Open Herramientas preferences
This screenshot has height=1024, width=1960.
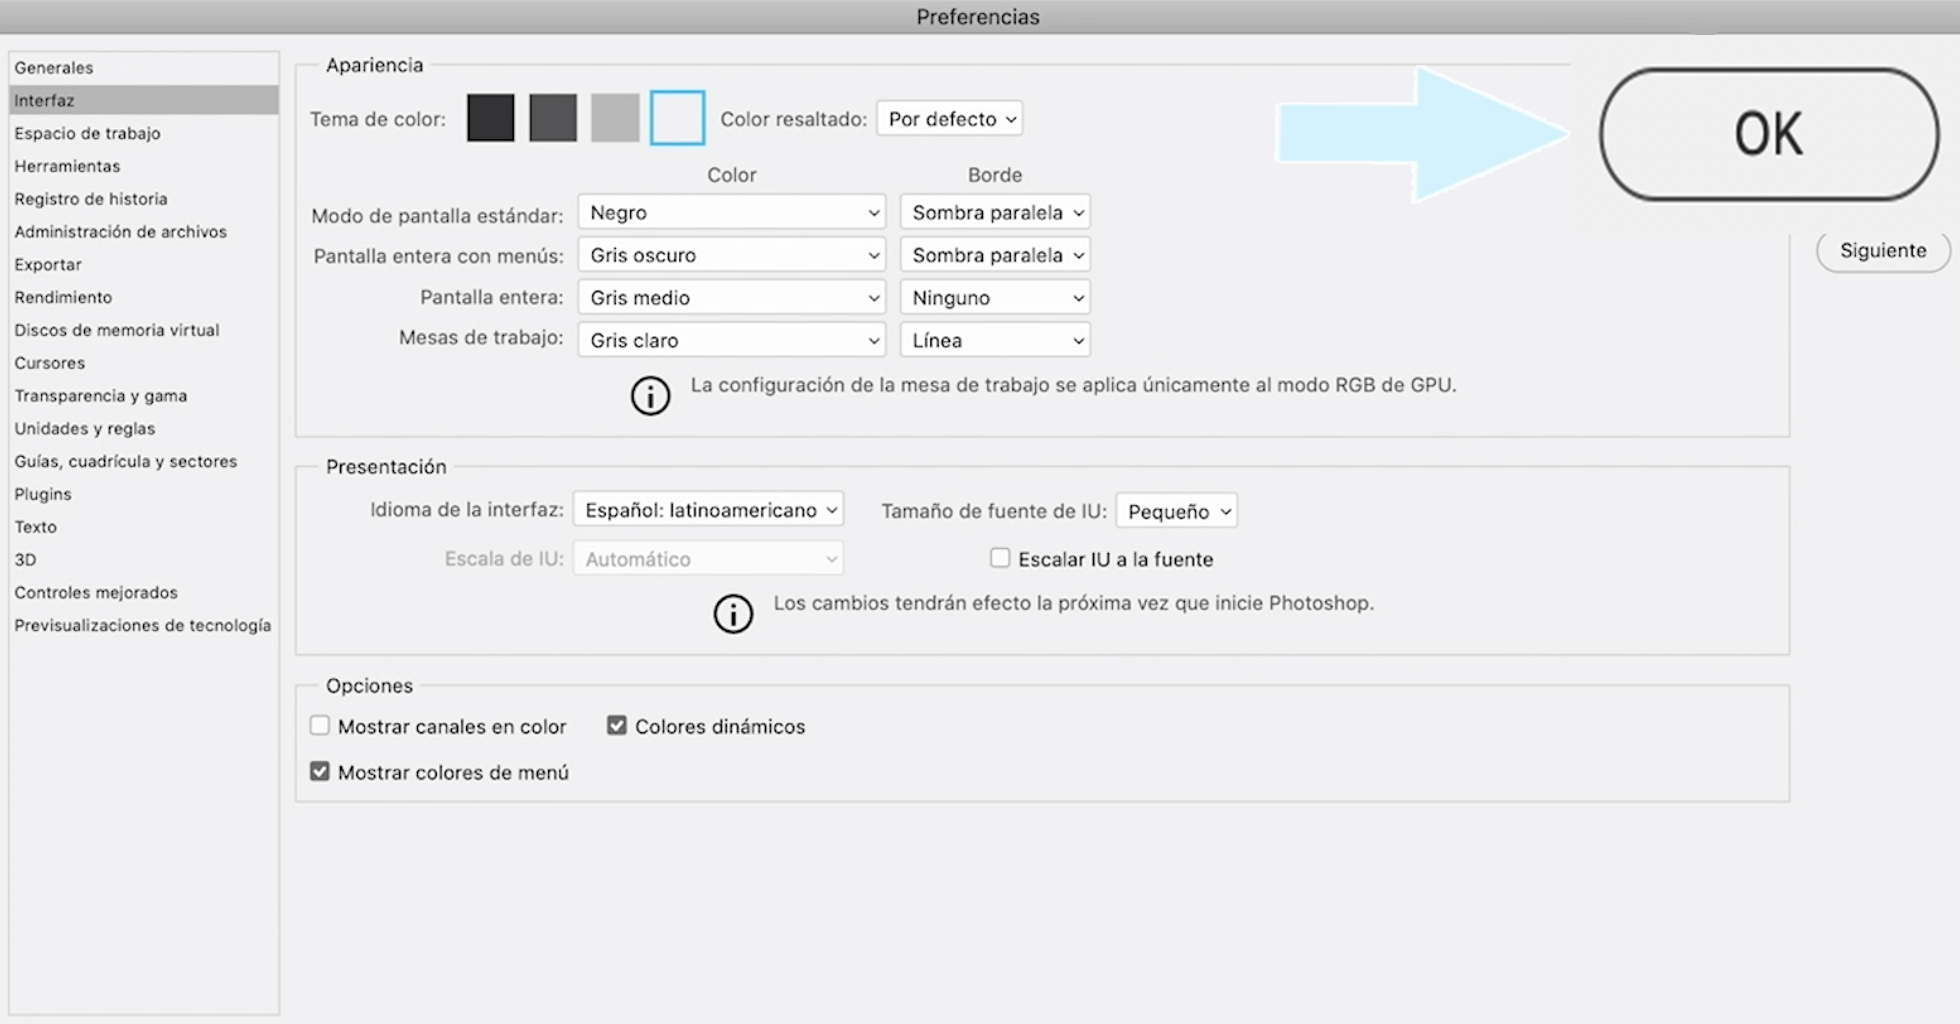tap(144, 166)
